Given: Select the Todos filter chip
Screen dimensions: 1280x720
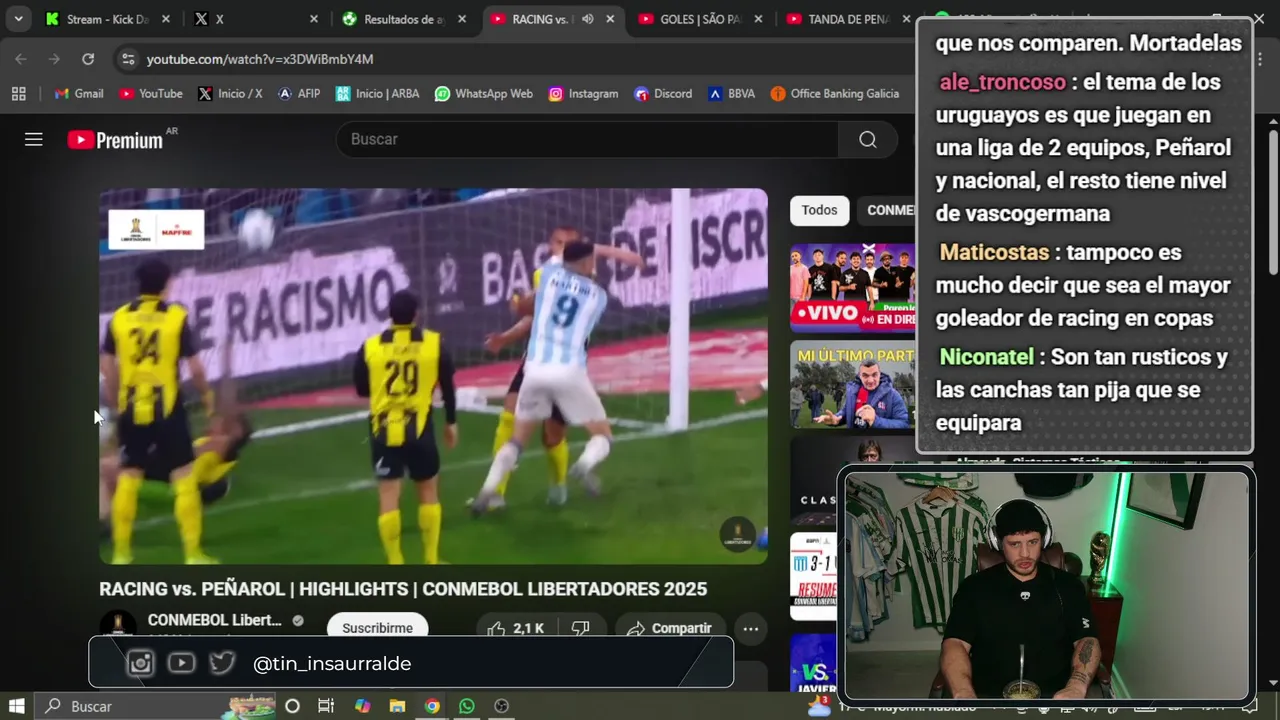Looking at the screenshot, I should [x=819, y=210].
